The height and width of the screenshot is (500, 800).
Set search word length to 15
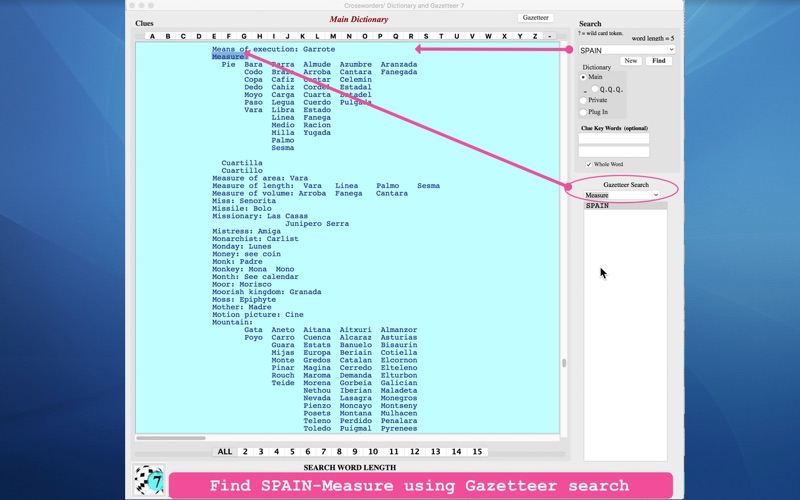[x=477, y=452]
